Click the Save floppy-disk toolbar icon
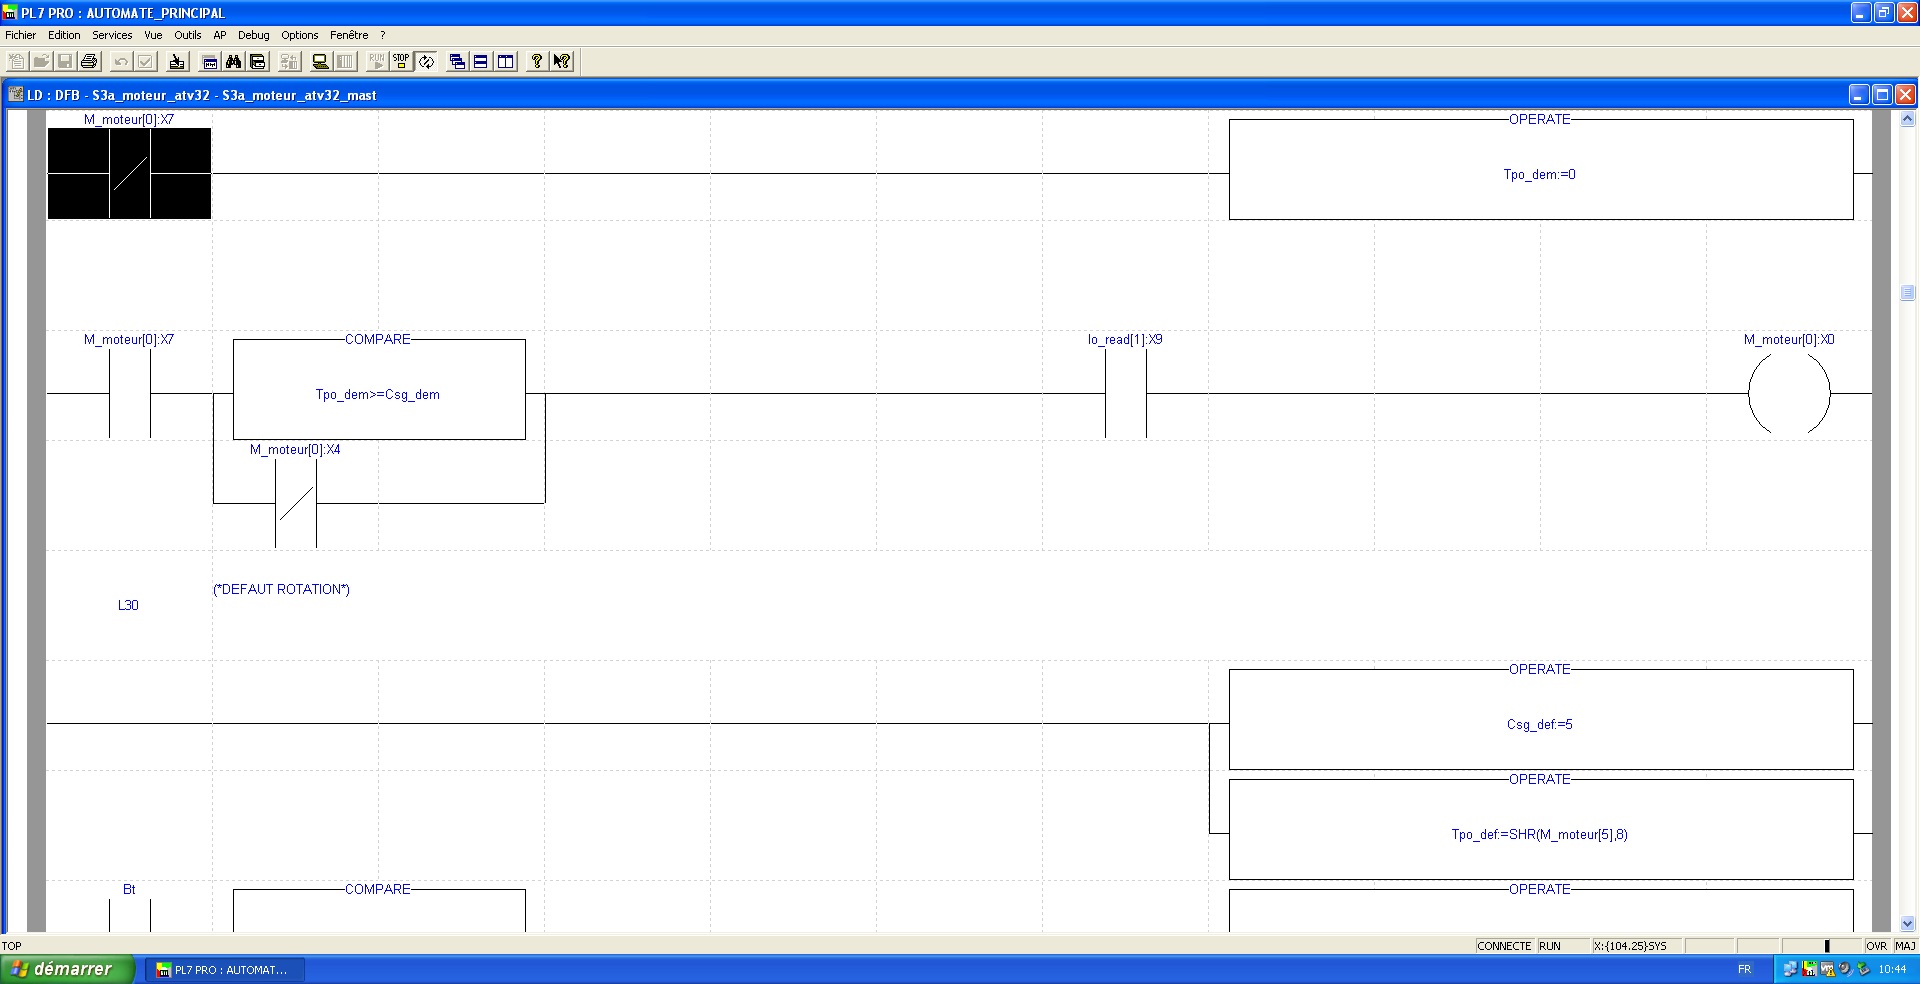Screen dimensions: 1920x984 65,62
